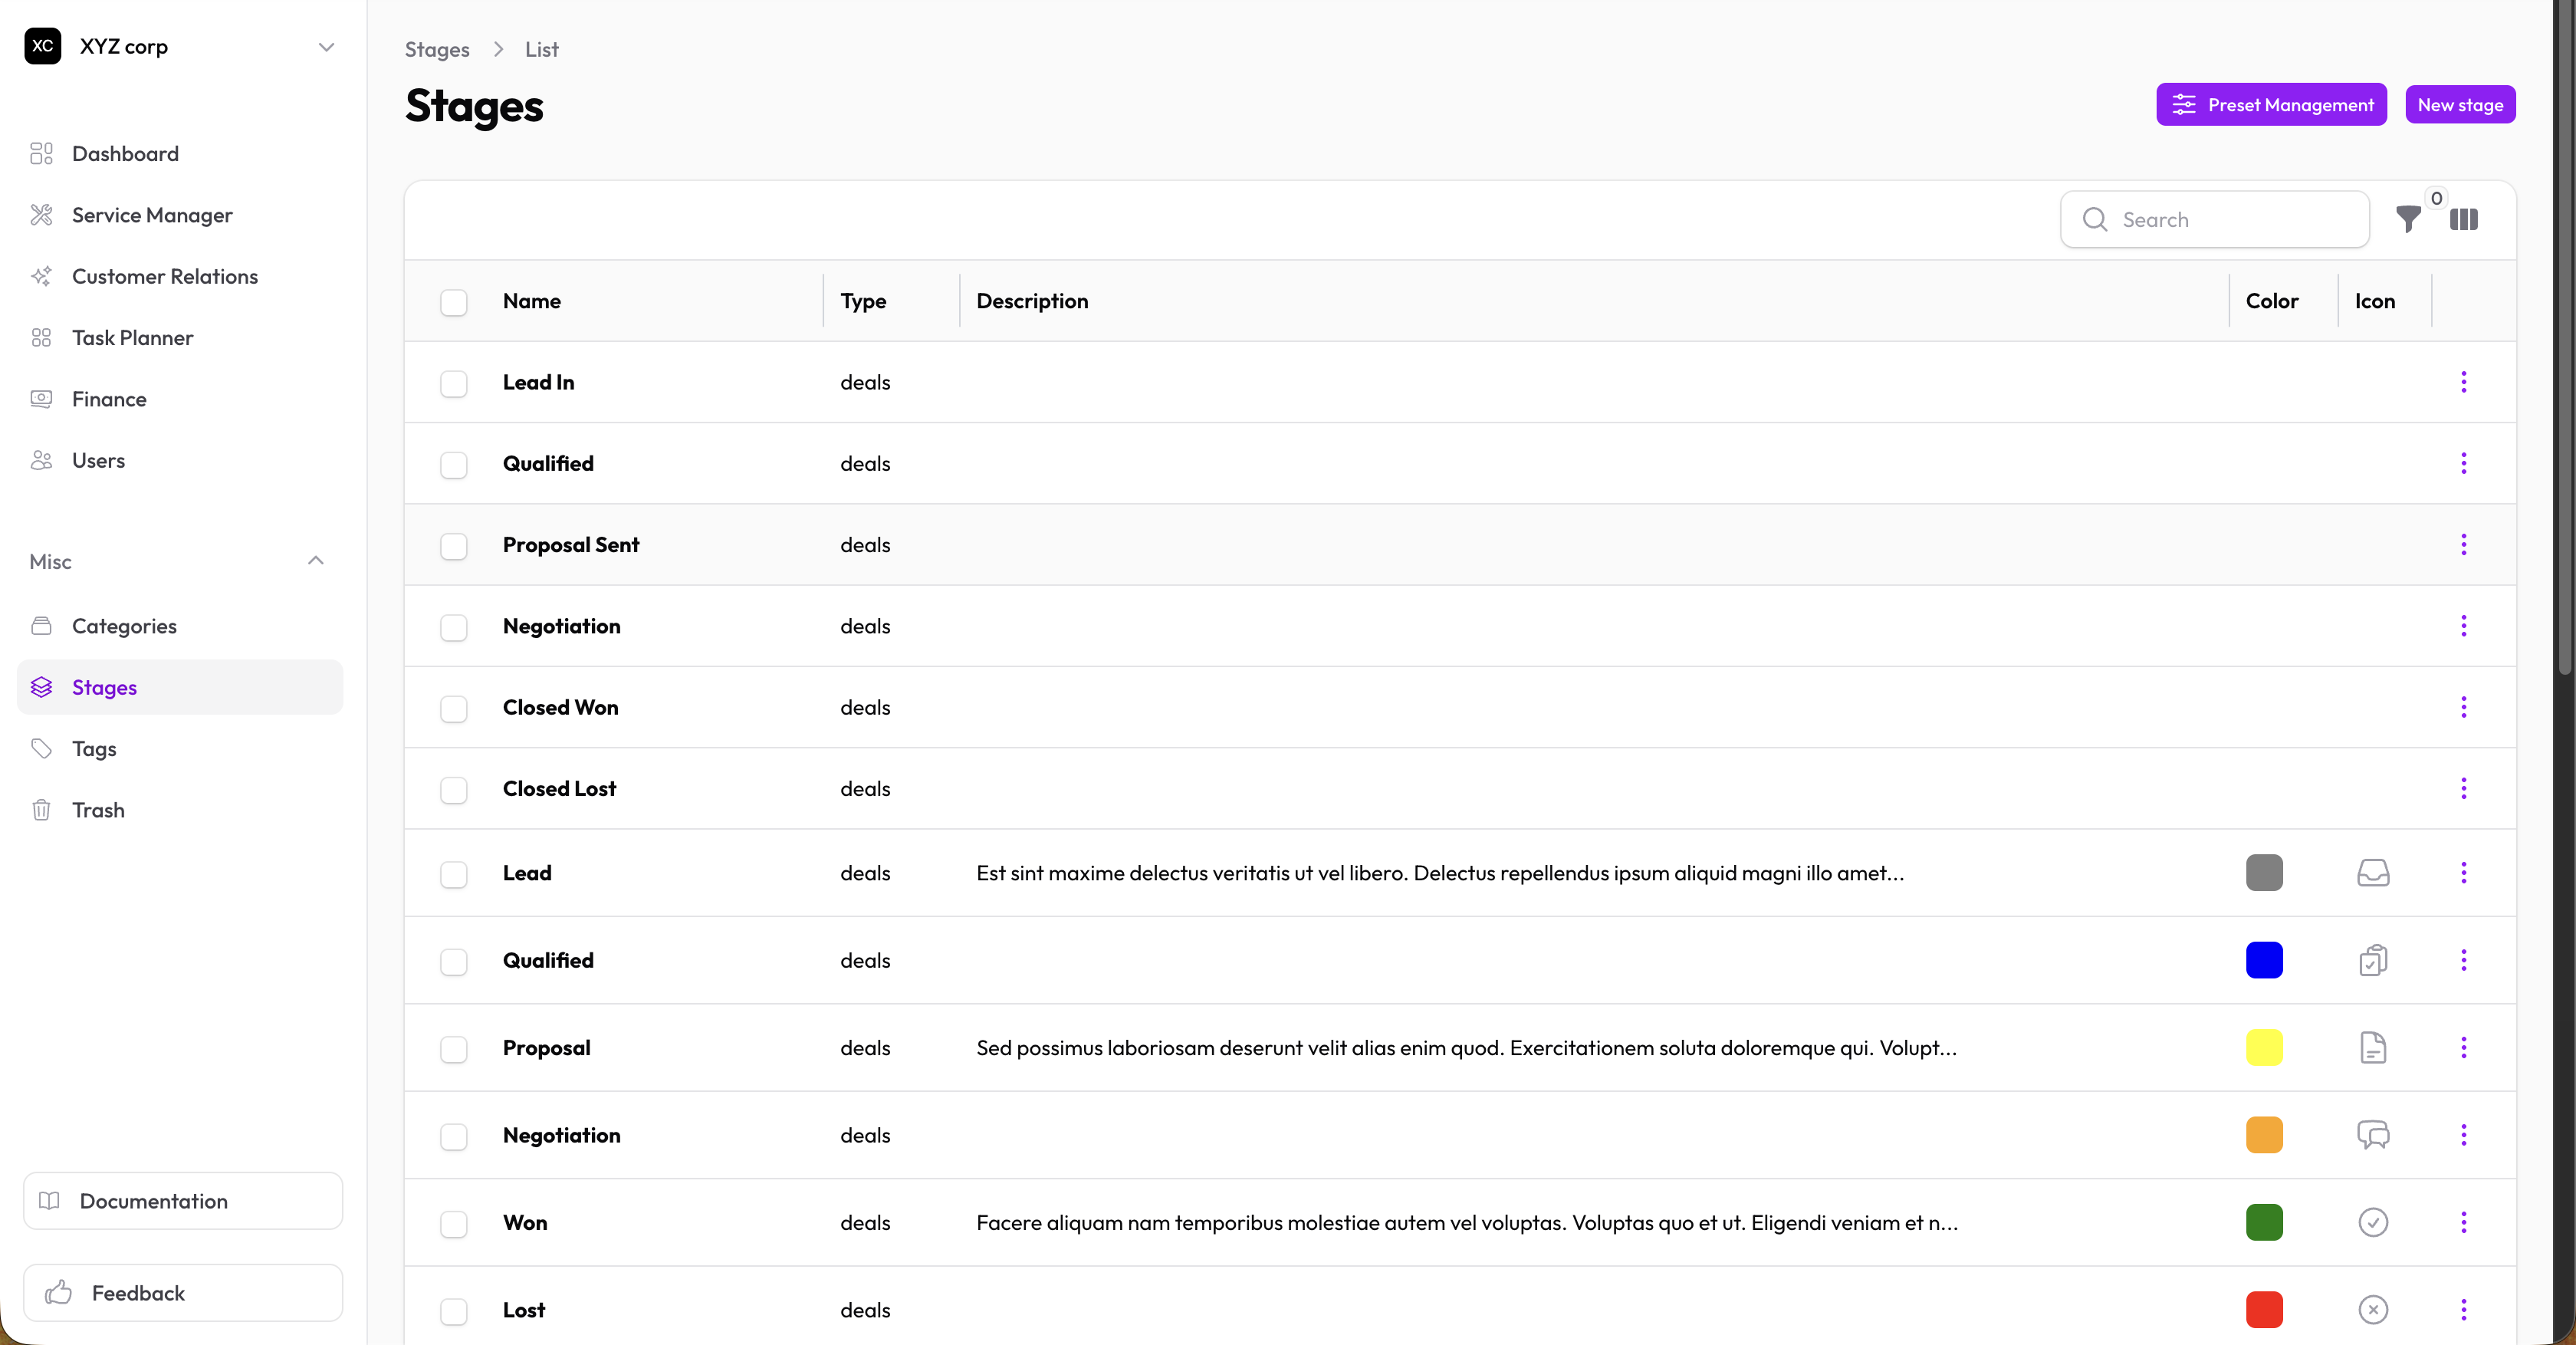Click the XC company logo badge
2576x1345 pixels.
pyautogui.click(x=43, y=46)
